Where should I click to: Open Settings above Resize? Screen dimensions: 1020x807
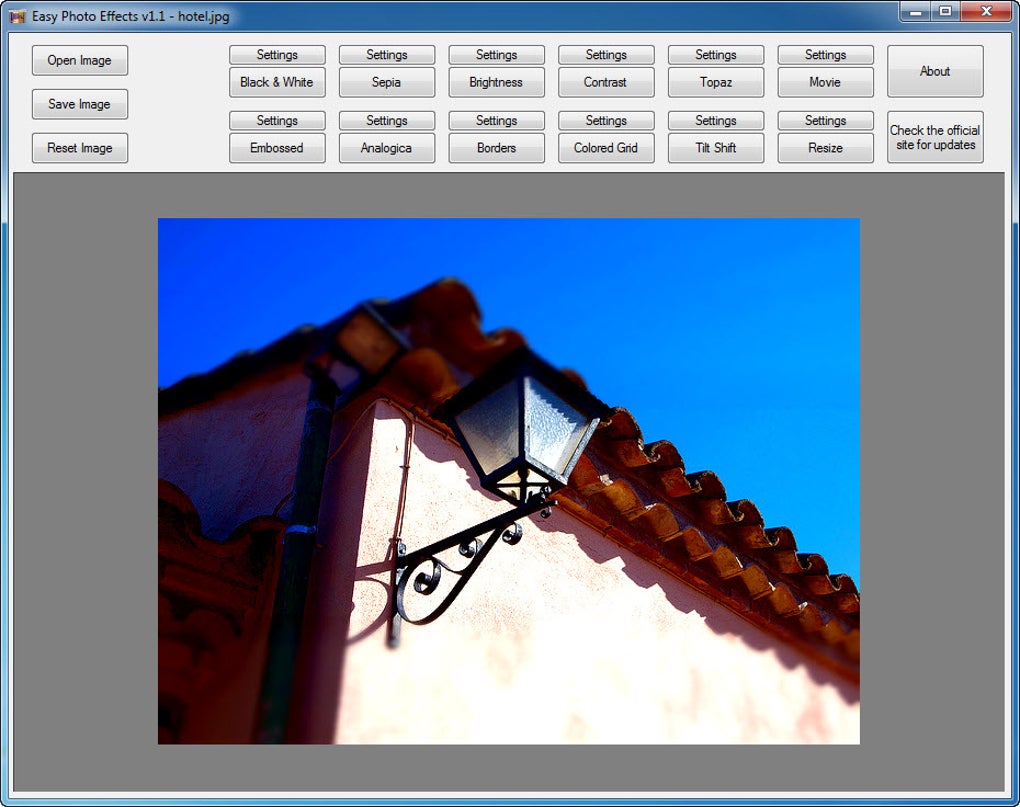pos(825,120)
